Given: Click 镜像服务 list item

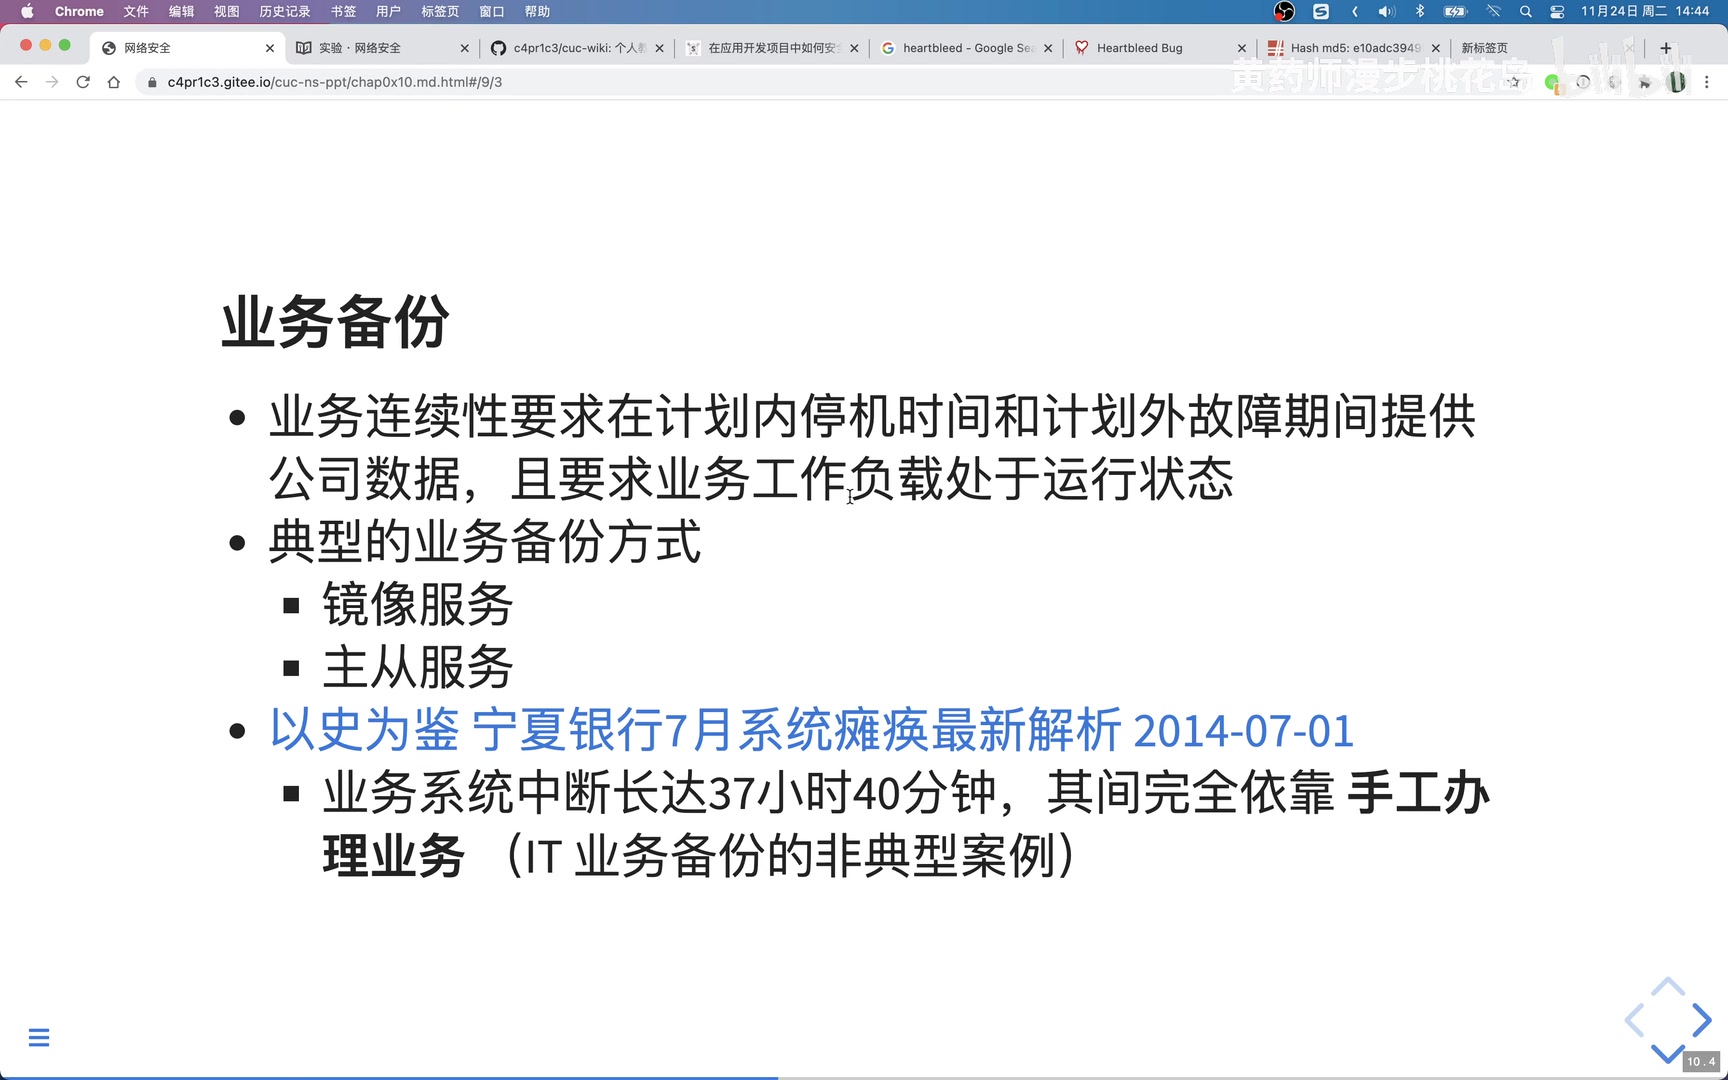Looking at the screenshot, I should click(x=418, y=604).
